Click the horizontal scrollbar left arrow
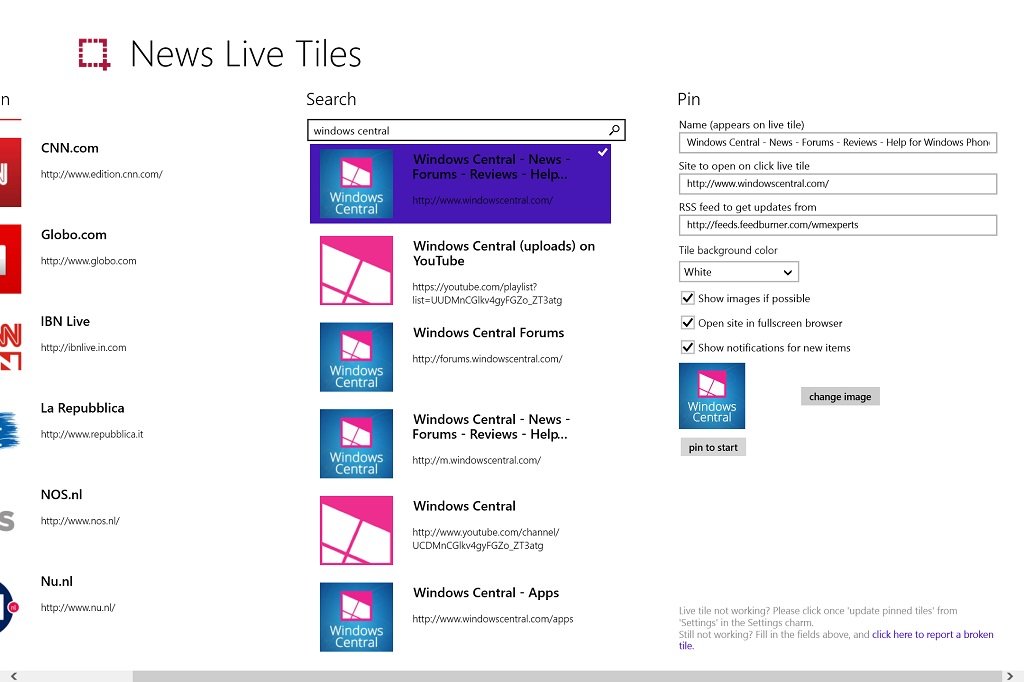Screen dimensions: 1024x682 [x=14, y=676]
